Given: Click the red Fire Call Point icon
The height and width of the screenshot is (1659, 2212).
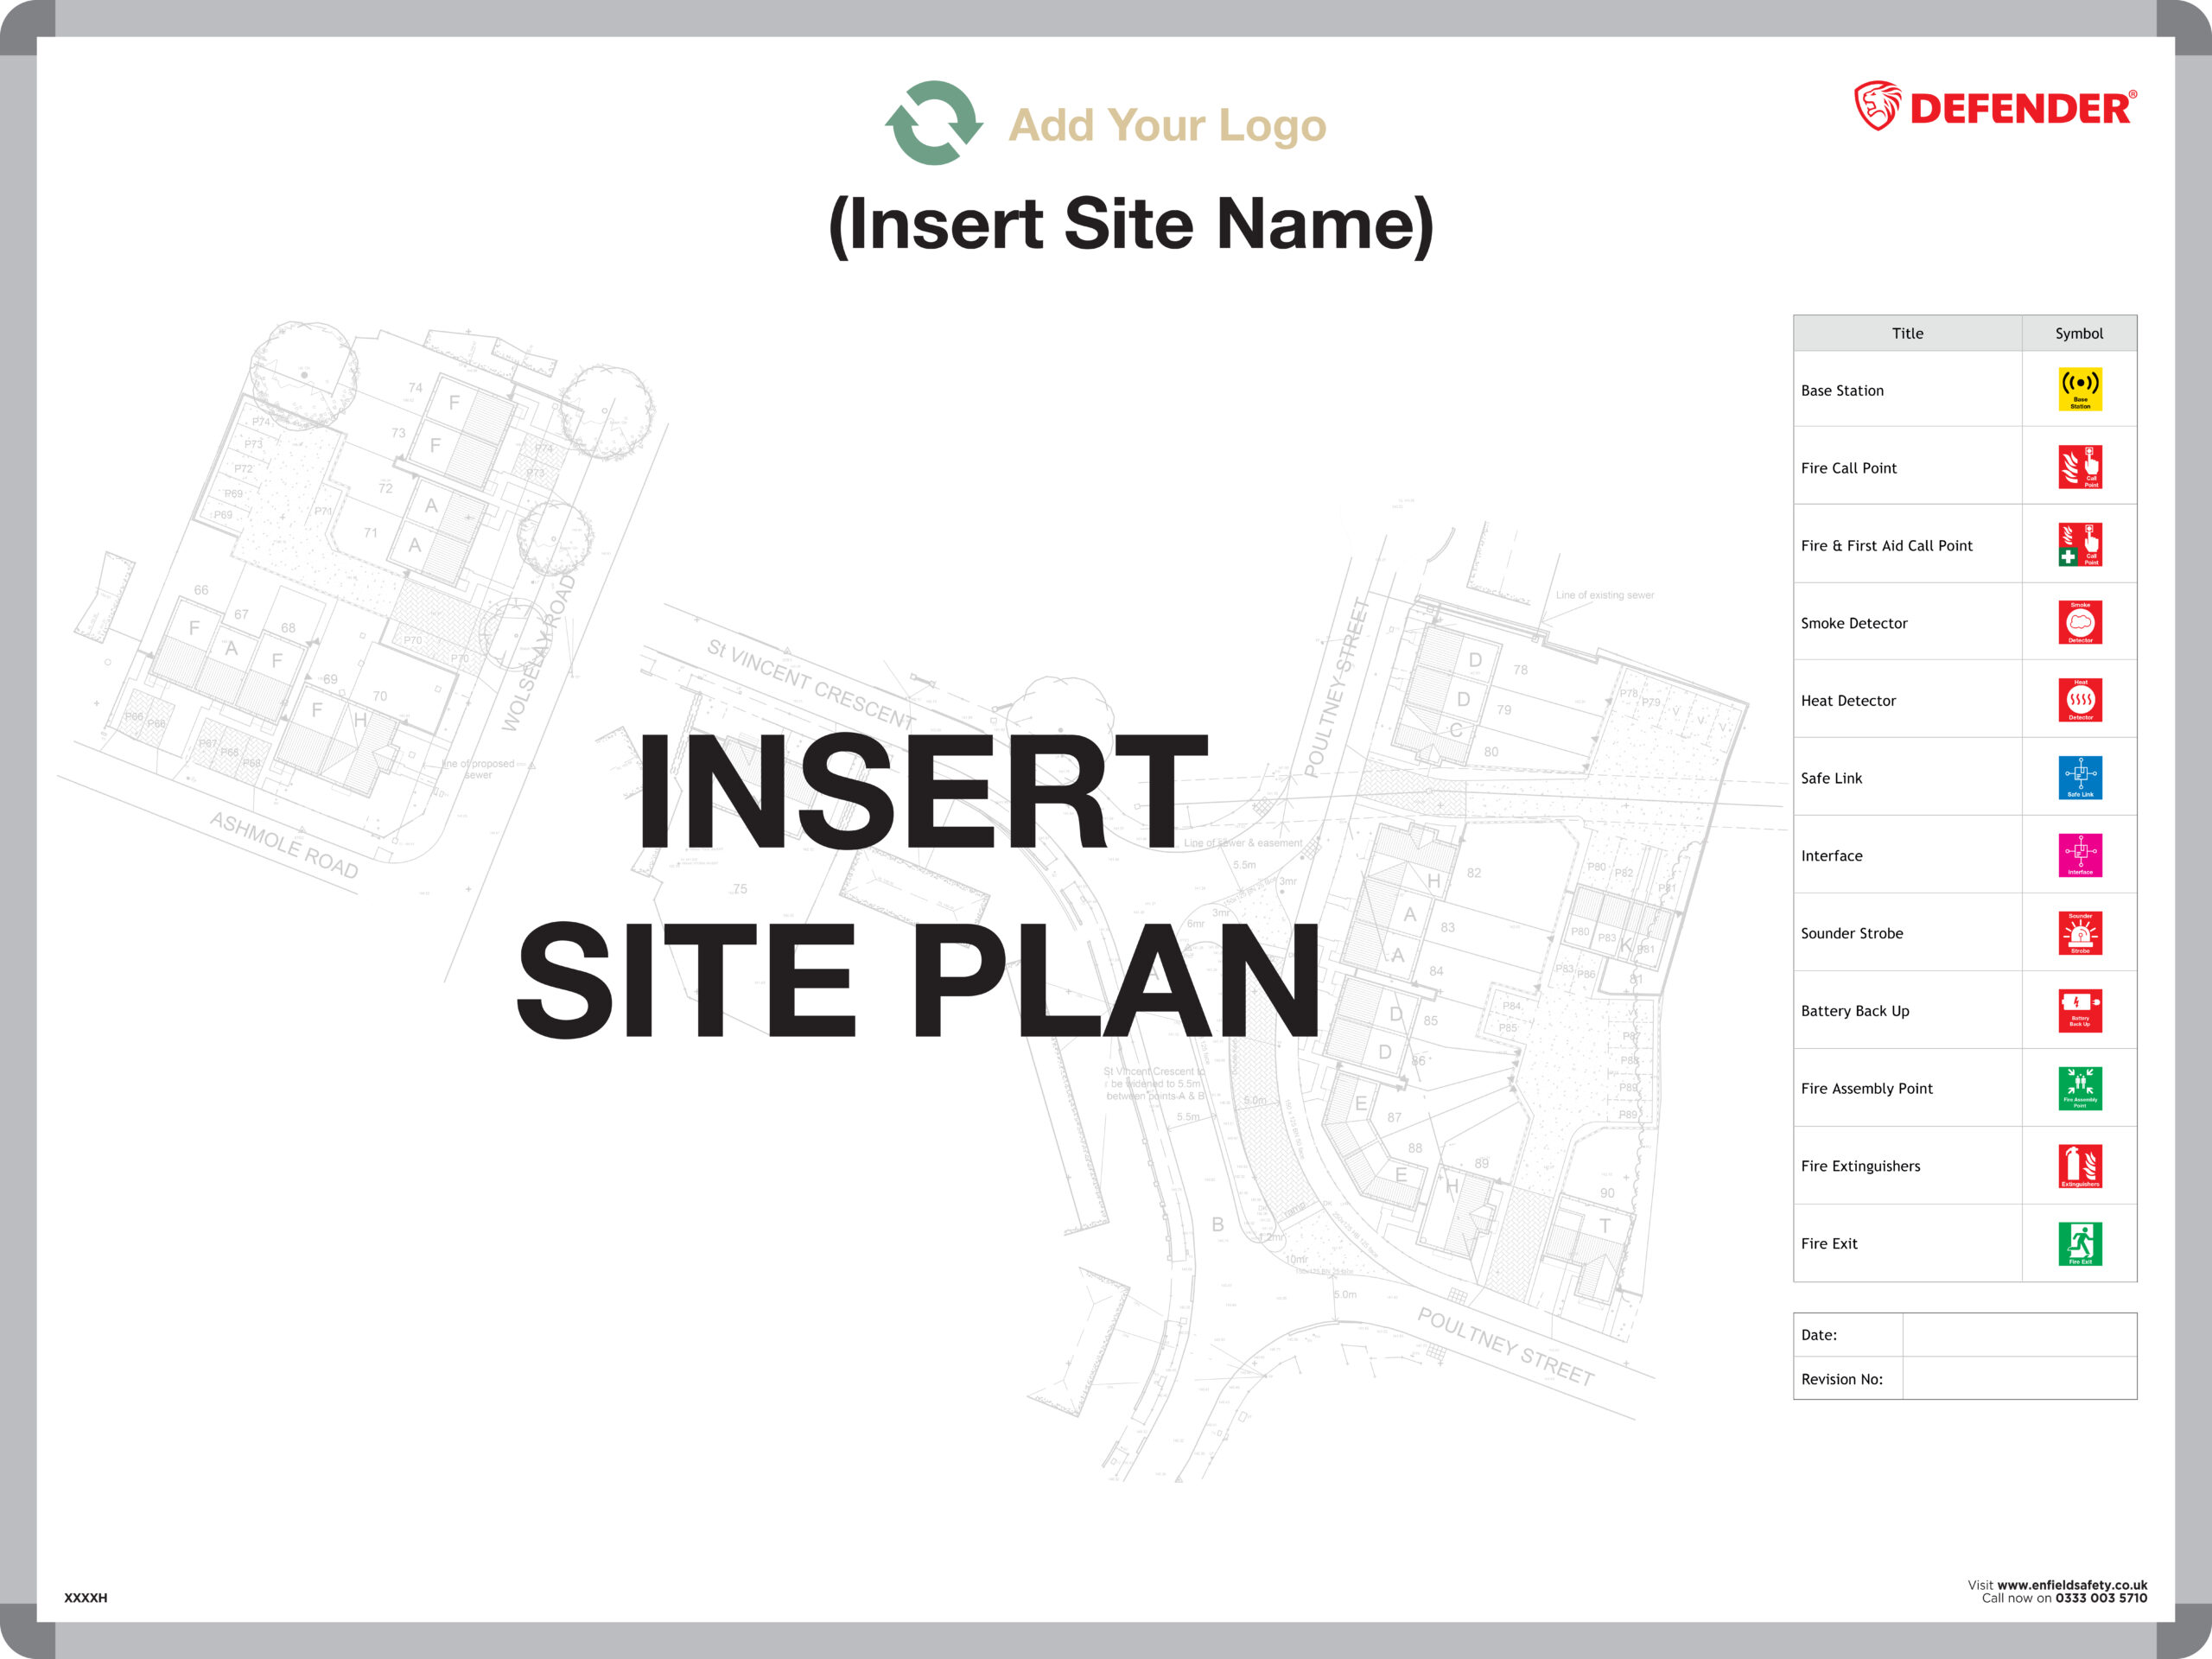Looking at the screenshot, I should click(2080, 467).
